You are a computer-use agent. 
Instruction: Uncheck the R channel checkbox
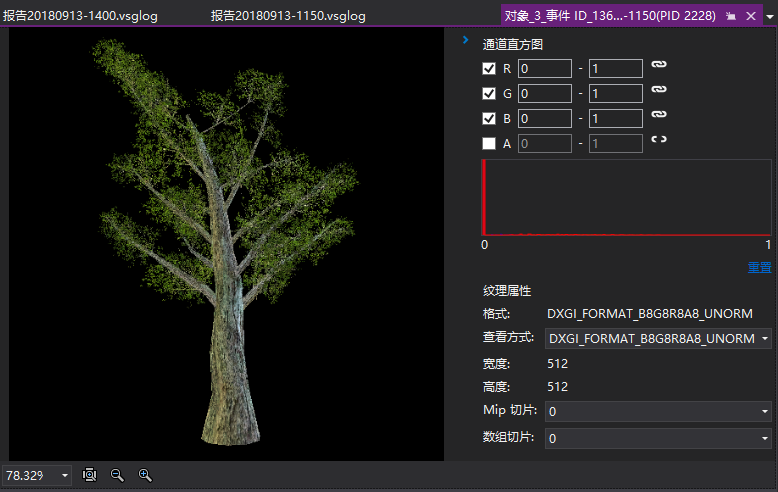tap(489, 68)
